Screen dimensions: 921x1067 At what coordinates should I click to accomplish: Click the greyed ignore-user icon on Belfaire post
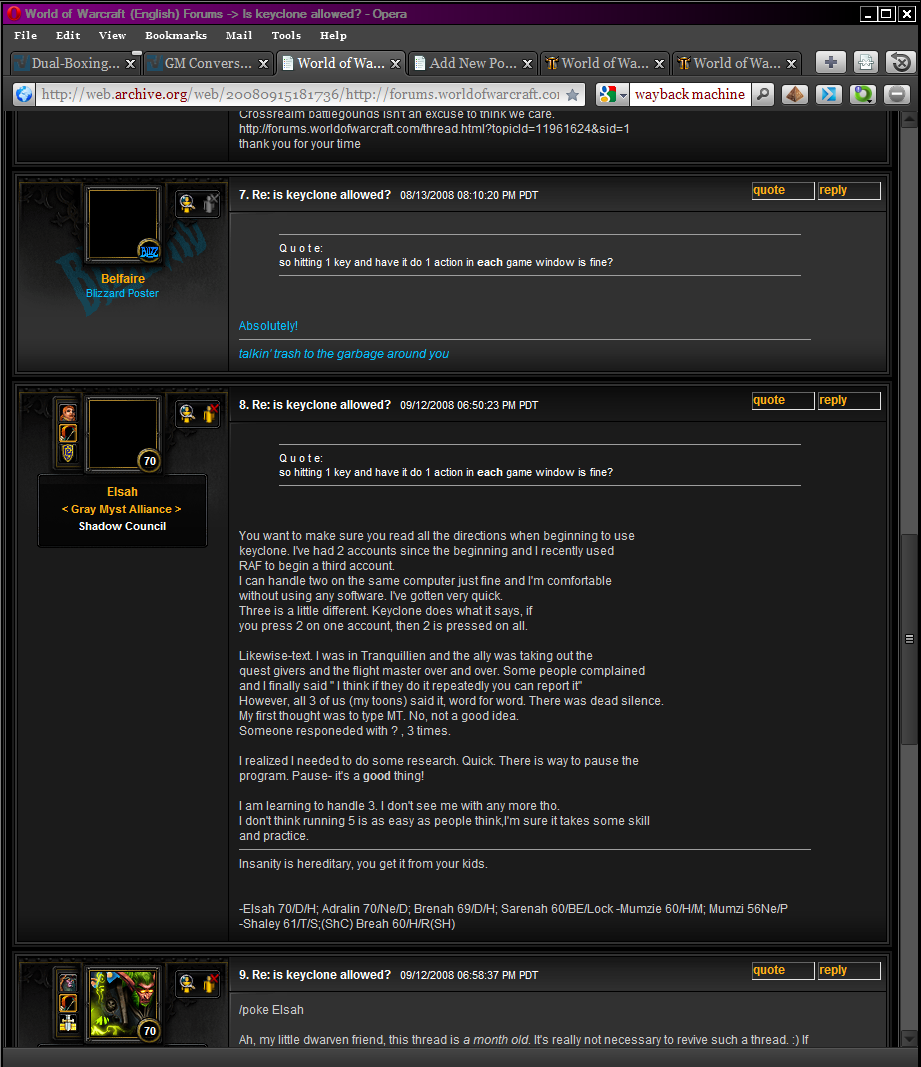210,203
